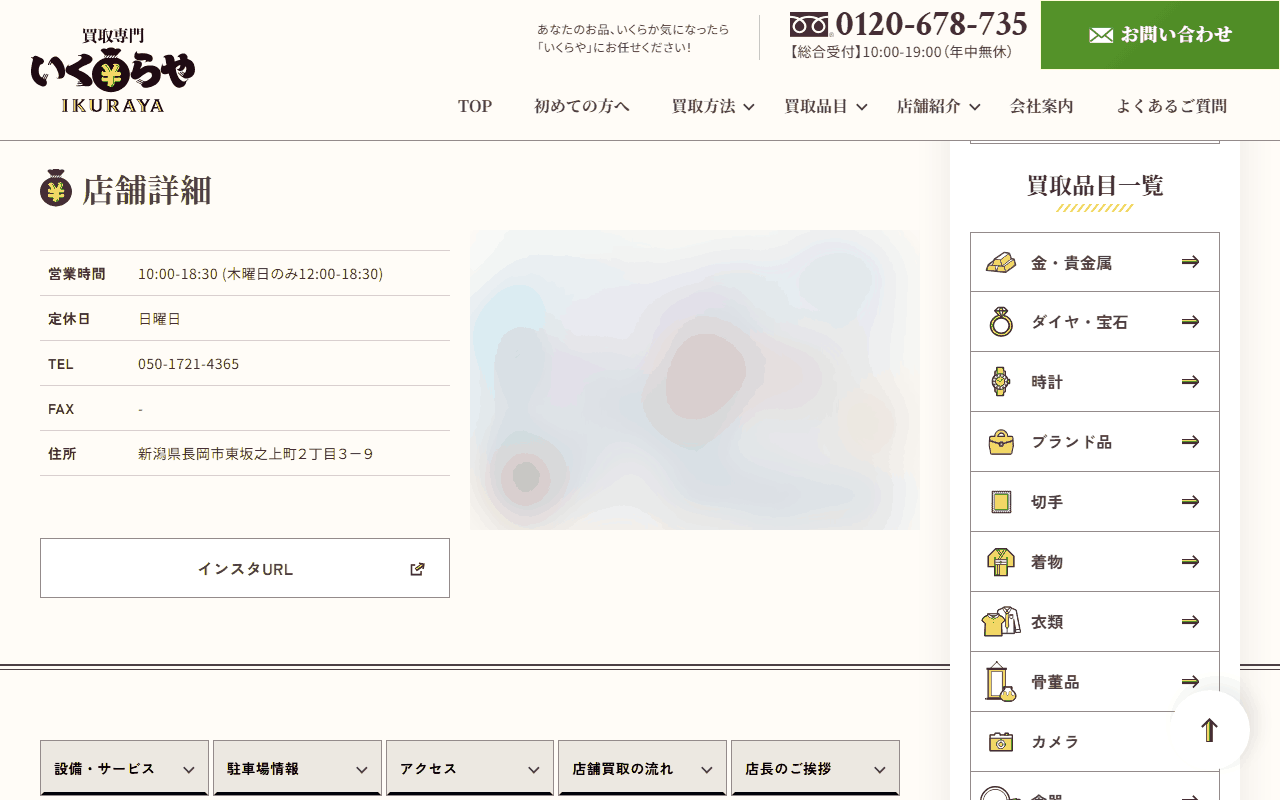The image size is (1280, 800).
Task: Click the handbag icon for ブランド品
Action: point(1001,442)
